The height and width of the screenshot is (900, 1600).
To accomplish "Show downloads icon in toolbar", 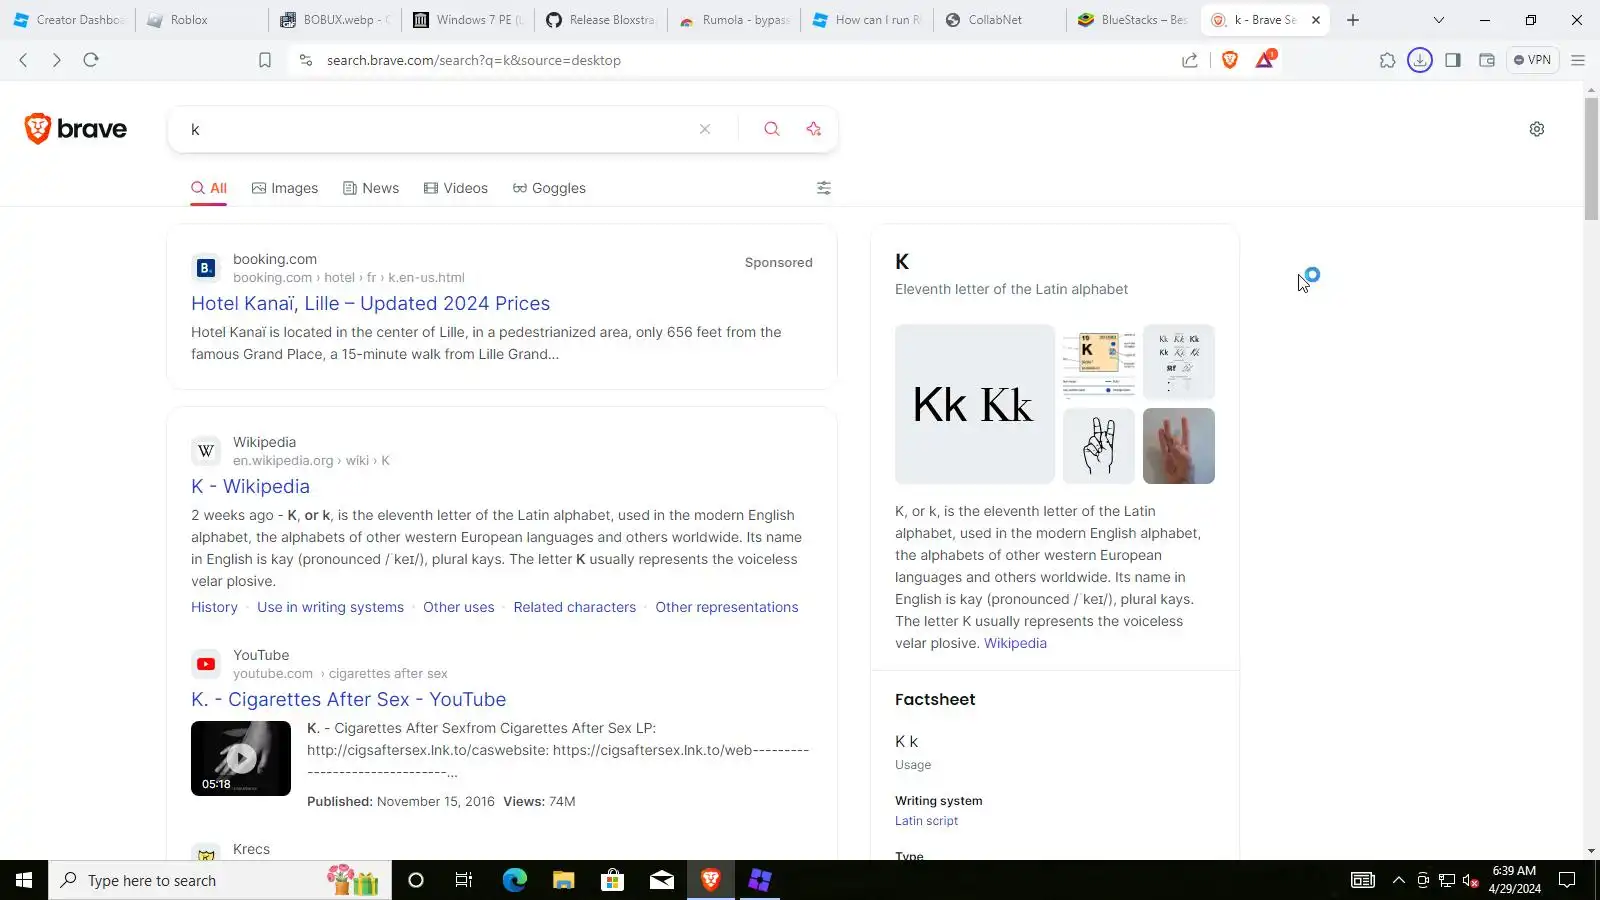I will tap(1420, 60).
